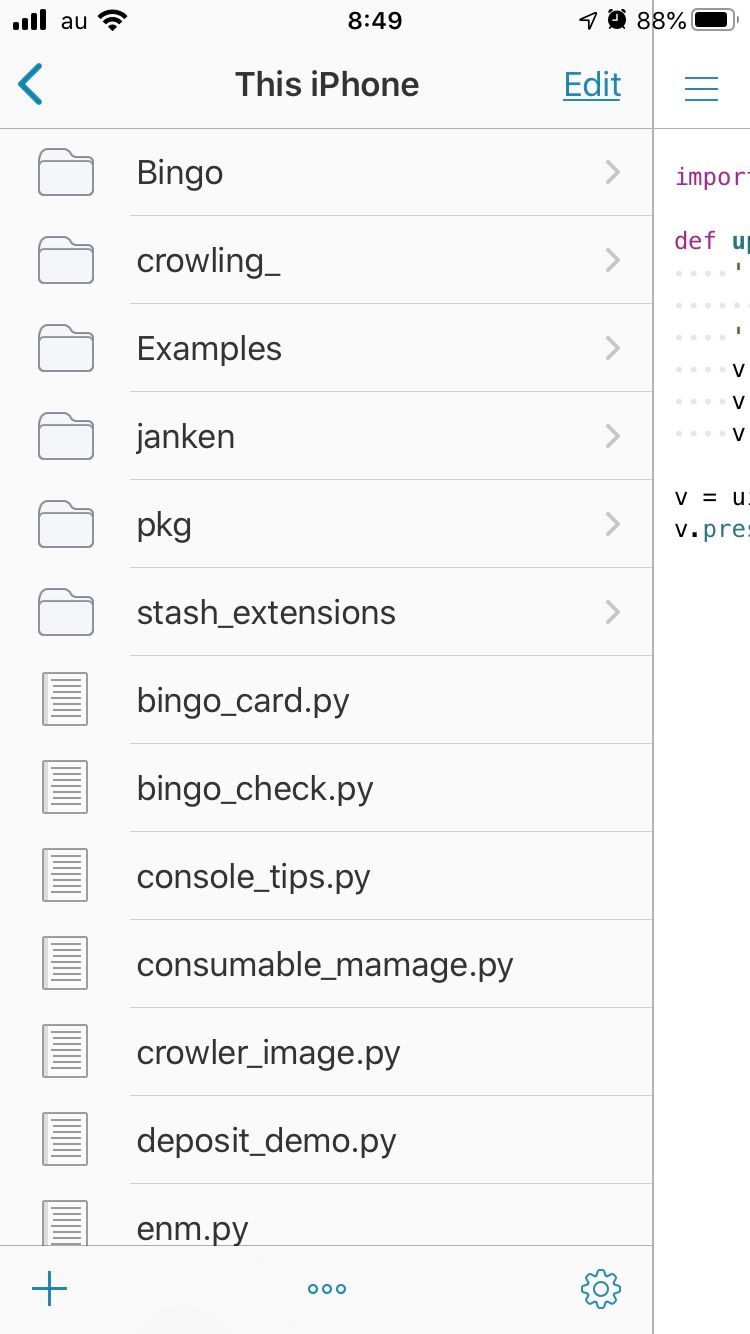This screenshot has width=750, height=1334.
Task: Open the three-dots more options icon
Action: pos(327,1289)
